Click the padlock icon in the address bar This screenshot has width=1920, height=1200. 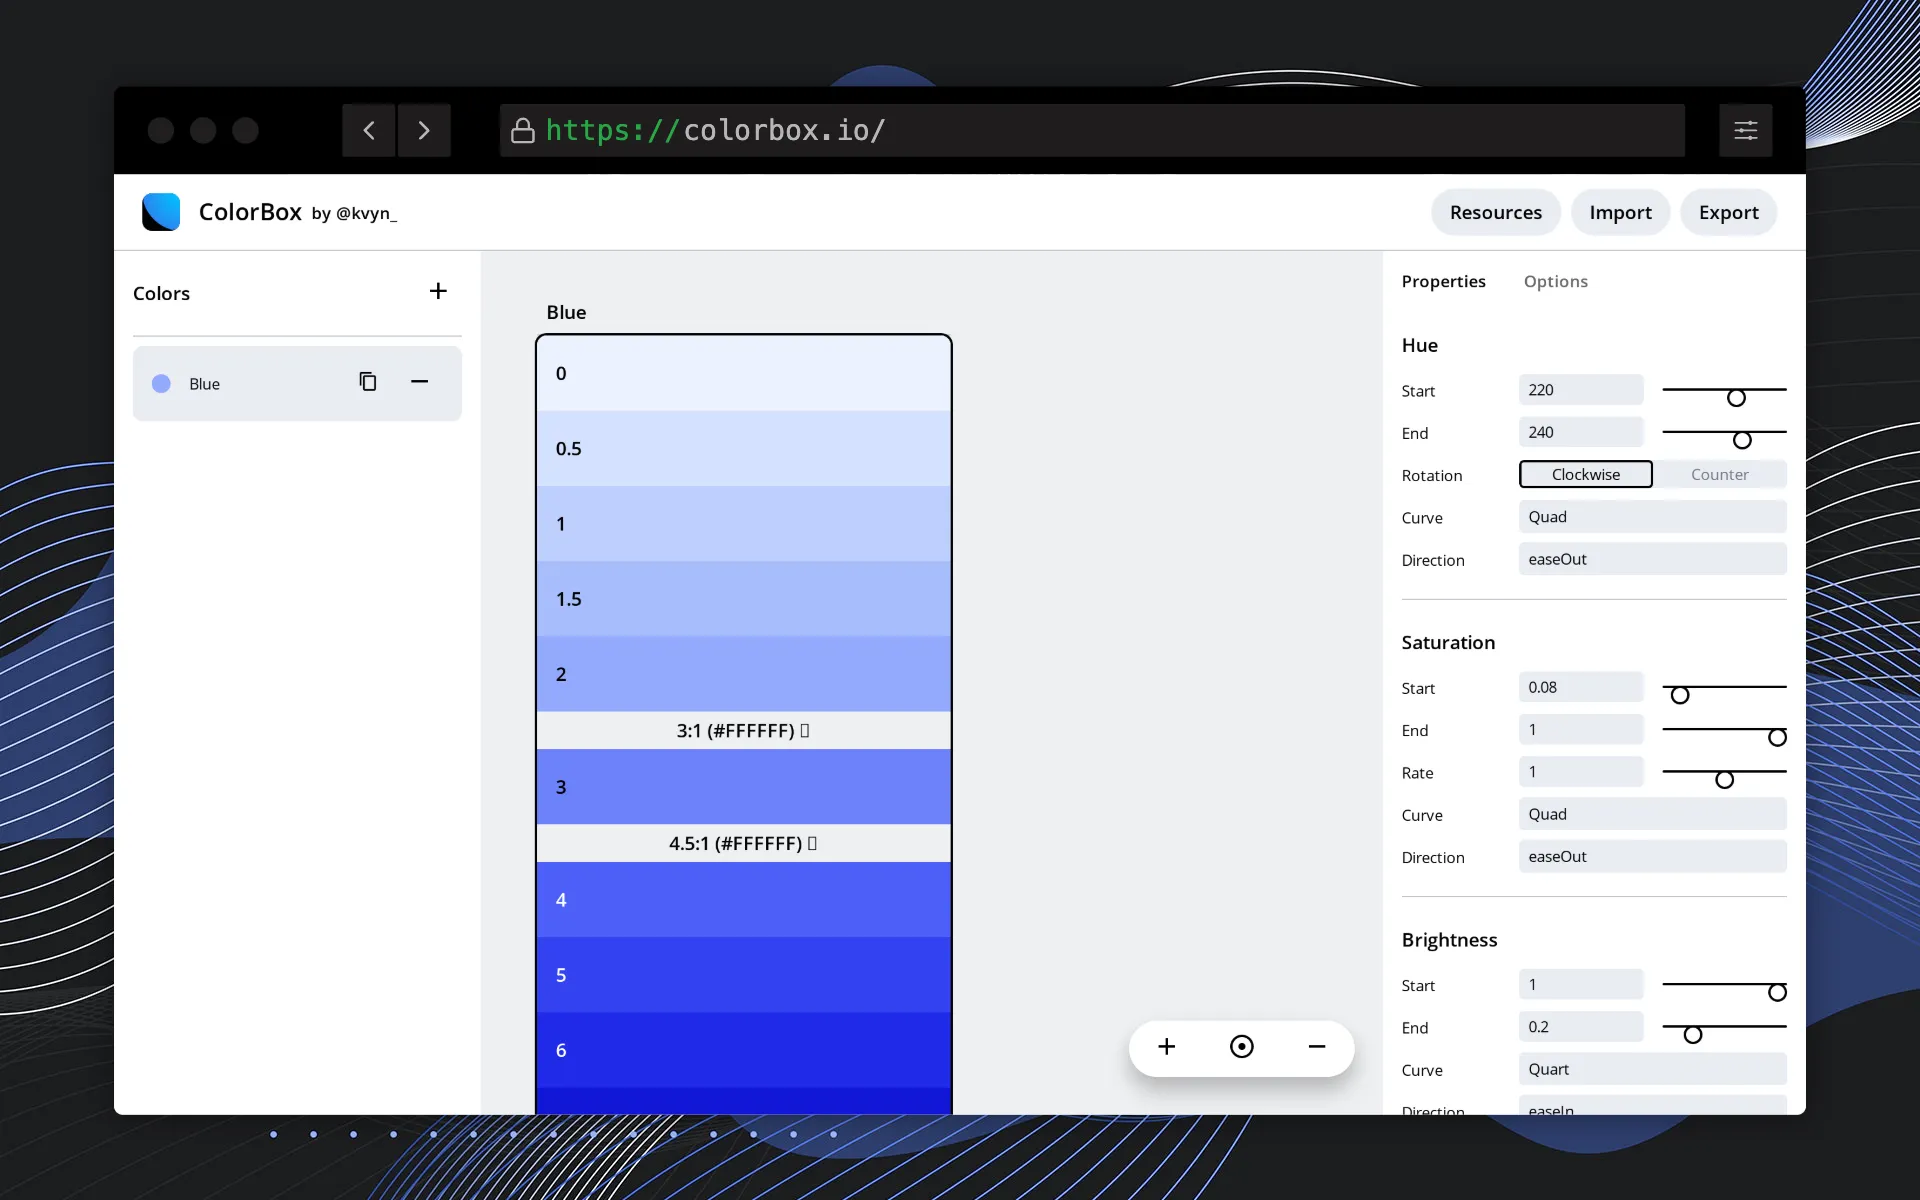click(522, 131)
